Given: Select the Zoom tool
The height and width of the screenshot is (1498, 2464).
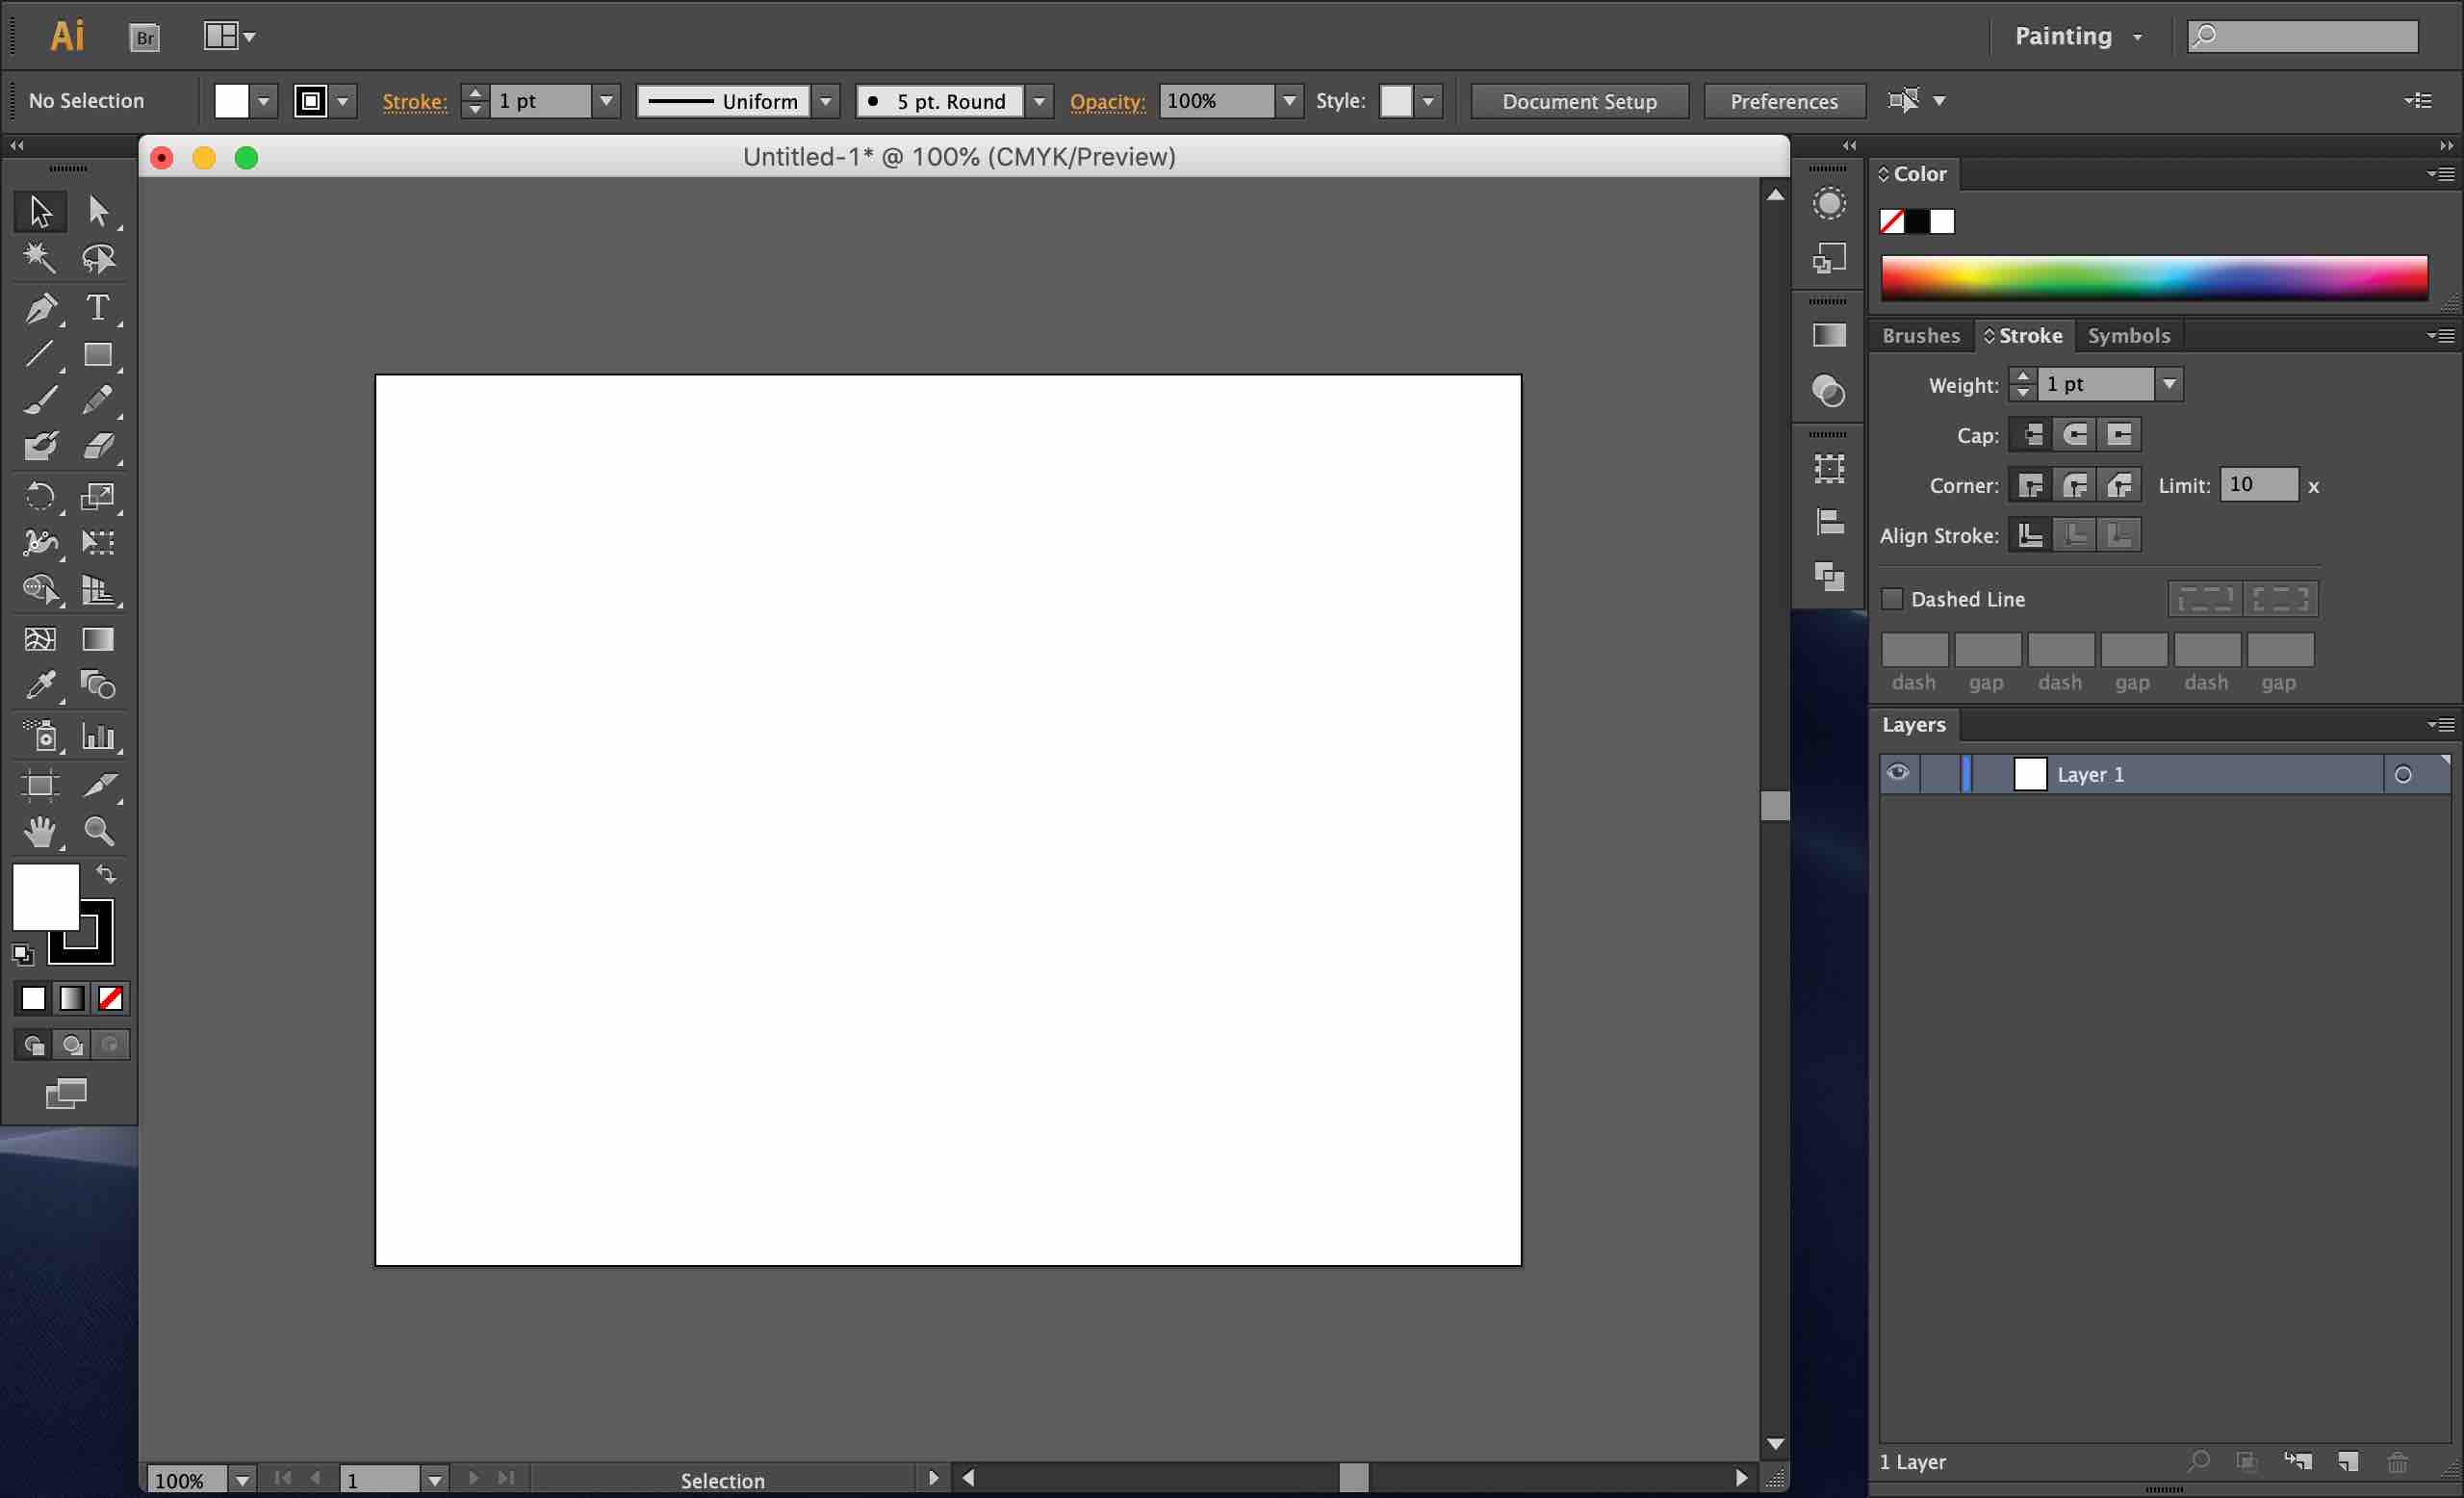Looking at the screenshot, I should coord(98,832).
